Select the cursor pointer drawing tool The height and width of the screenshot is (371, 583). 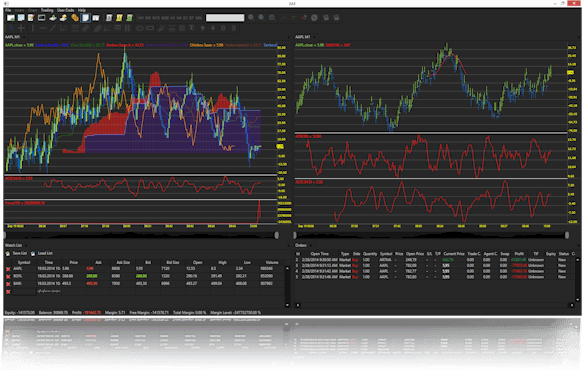[11, 28]
